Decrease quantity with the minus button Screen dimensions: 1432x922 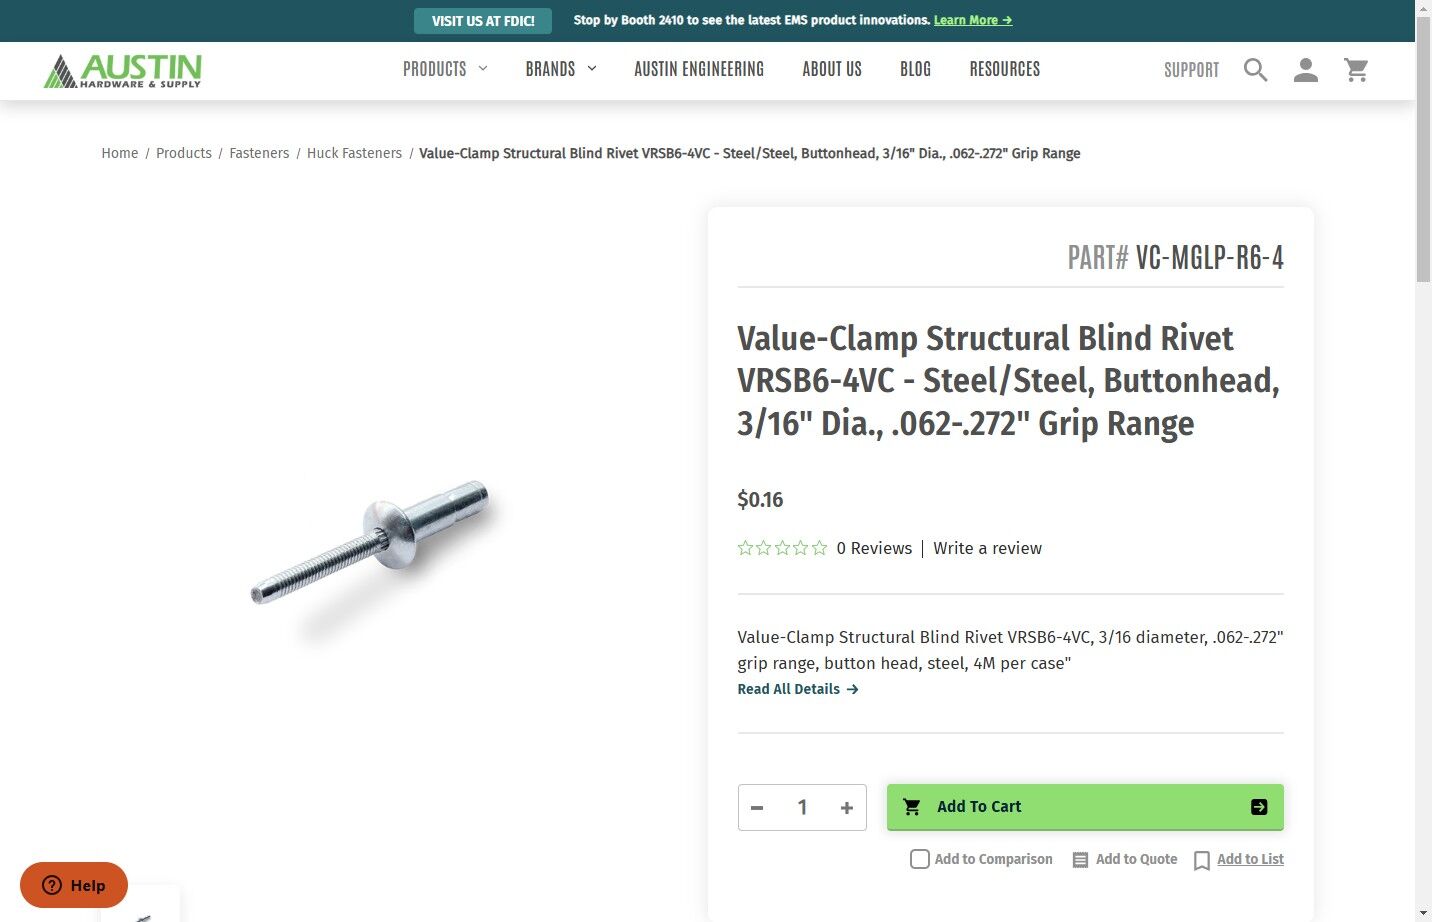pyautogui.click(x=757, y=808)
